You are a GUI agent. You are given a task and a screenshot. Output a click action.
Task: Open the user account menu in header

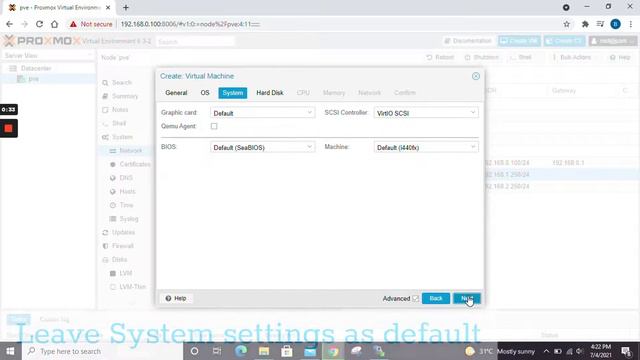612,41
